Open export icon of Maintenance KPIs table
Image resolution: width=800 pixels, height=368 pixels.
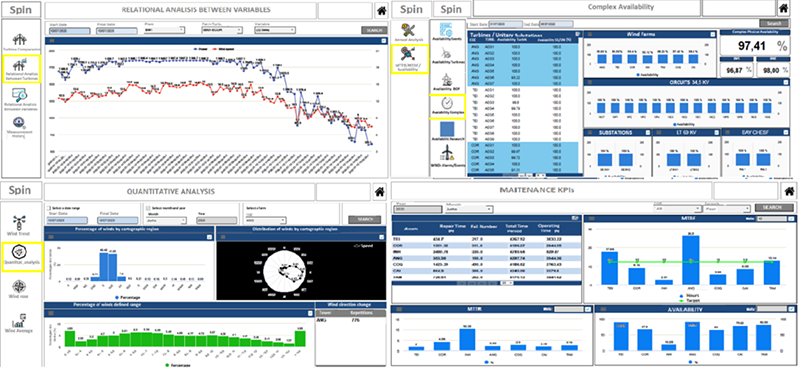click(x=574, y=218)
